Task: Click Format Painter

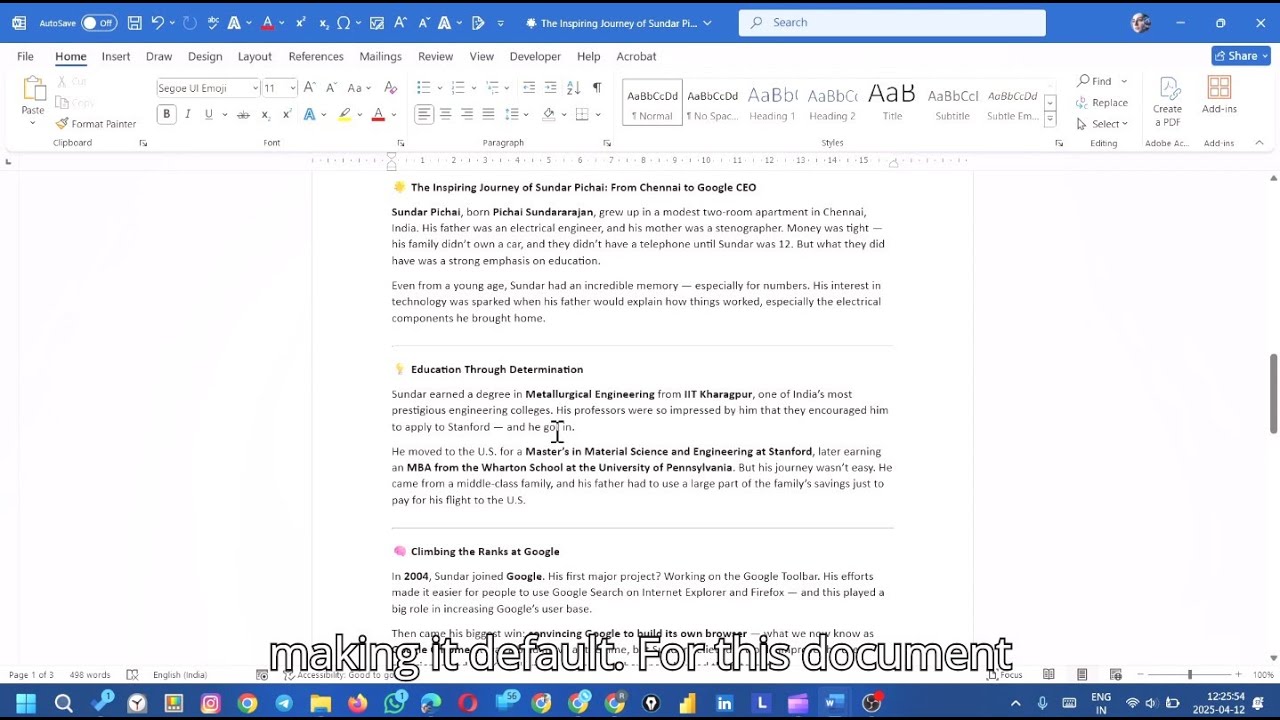Action: click(96, 124)
